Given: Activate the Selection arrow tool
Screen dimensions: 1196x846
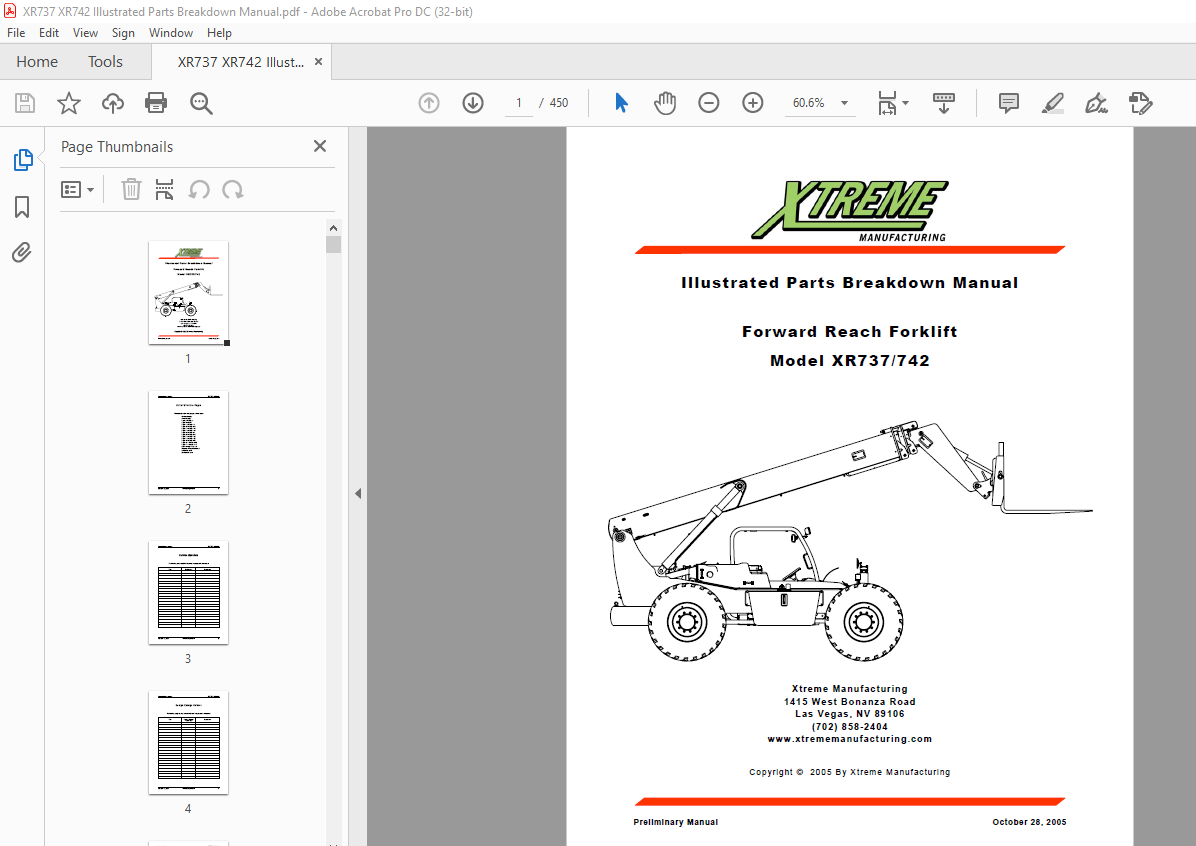Looking at the screenshot, I should 622,103.
